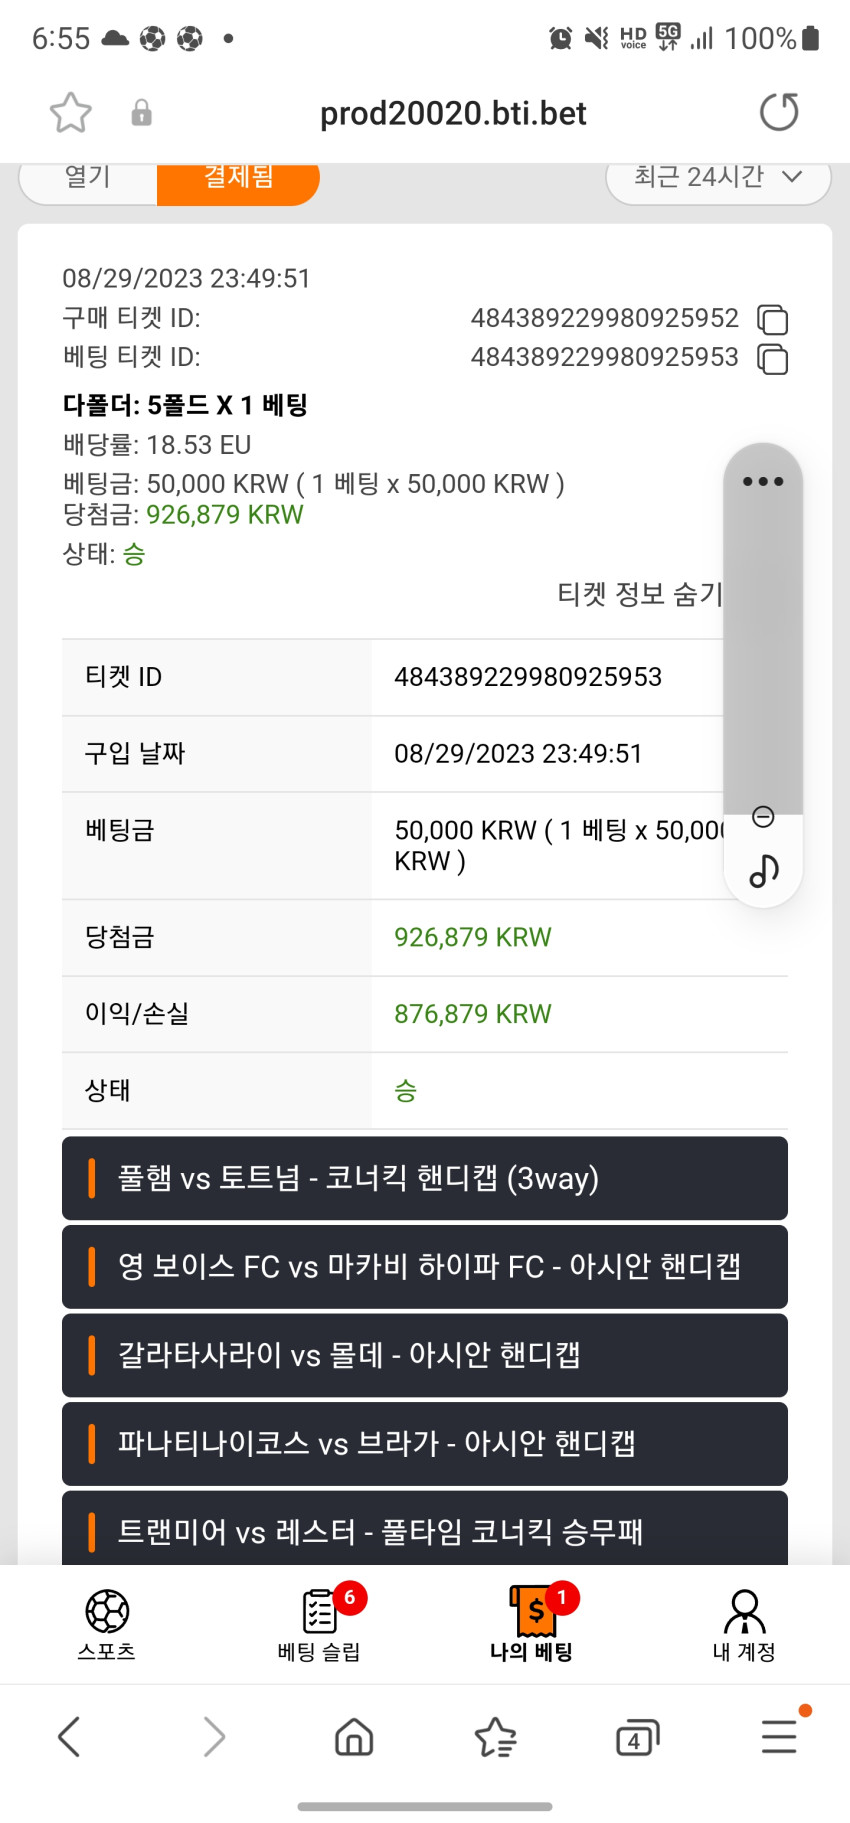850x1823 pixels.
Task: Tap the browser reload icon
Action: [x=779, y=112]
